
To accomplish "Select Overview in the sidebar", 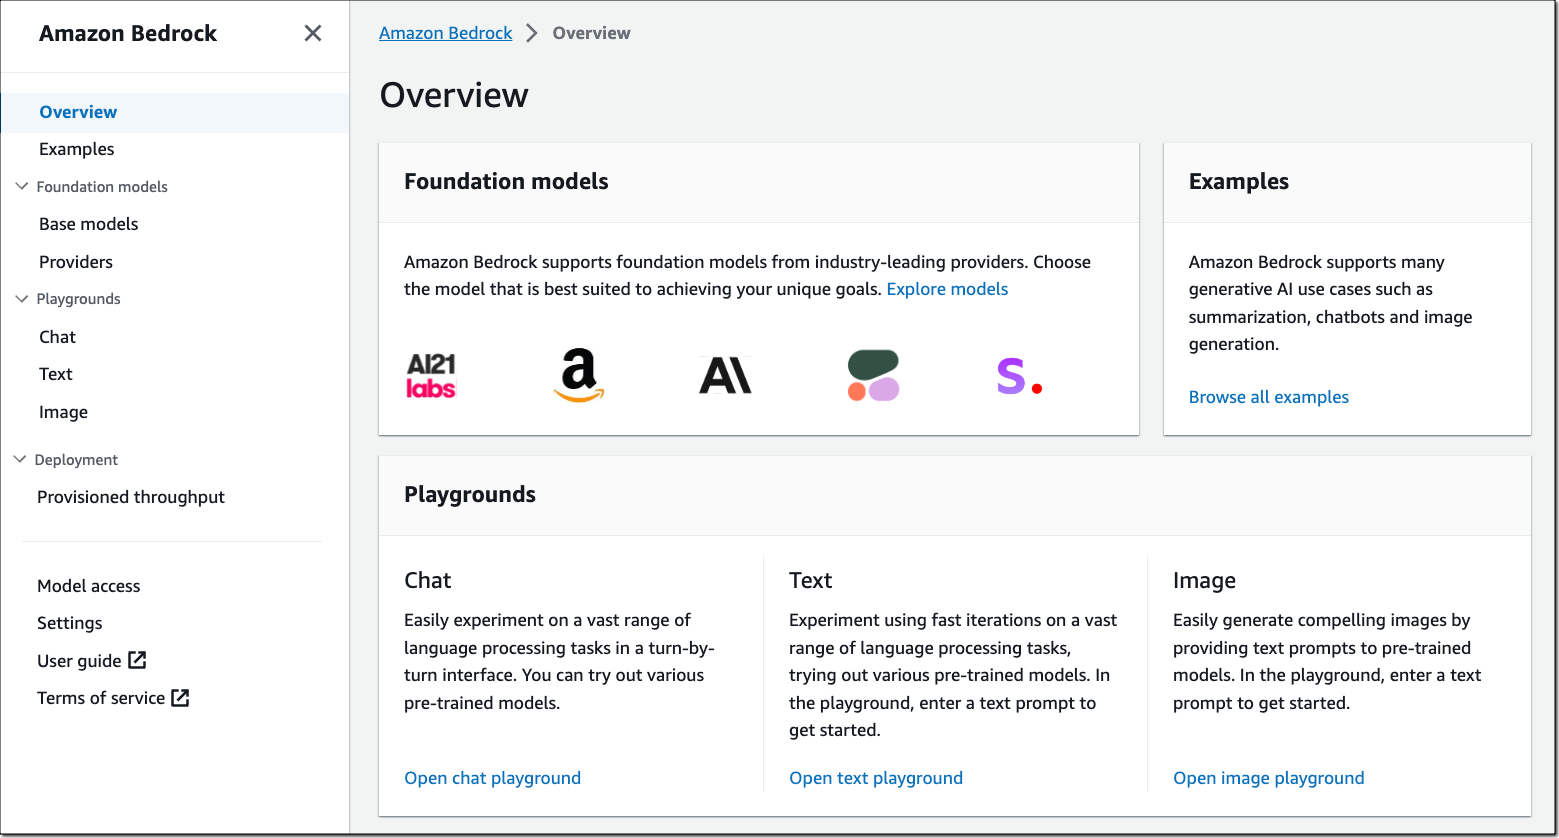I will click(x=78, y=112).
